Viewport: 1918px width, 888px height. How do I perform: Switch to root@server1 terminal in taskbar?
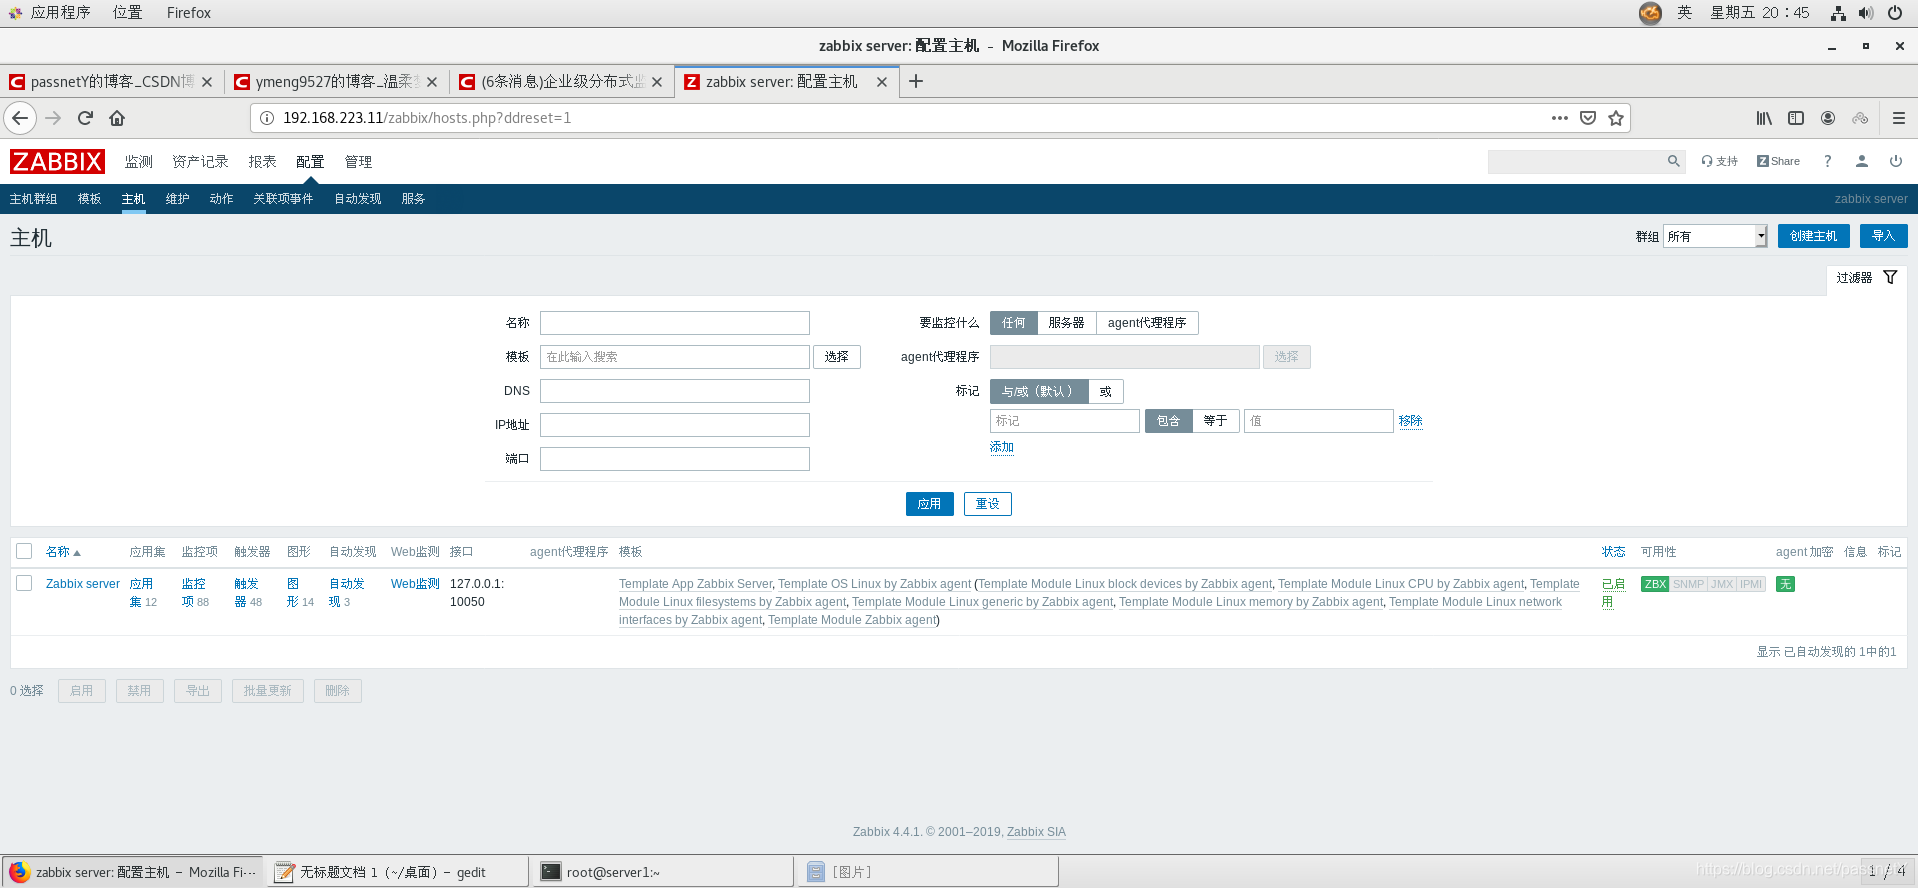663,872
